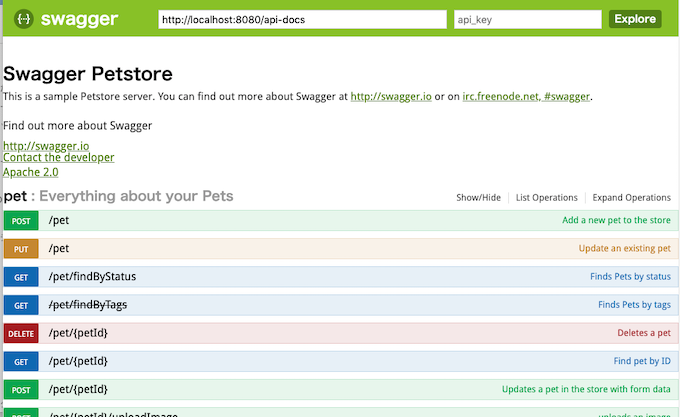Click the PUT badge for /pet

(21, 249)
